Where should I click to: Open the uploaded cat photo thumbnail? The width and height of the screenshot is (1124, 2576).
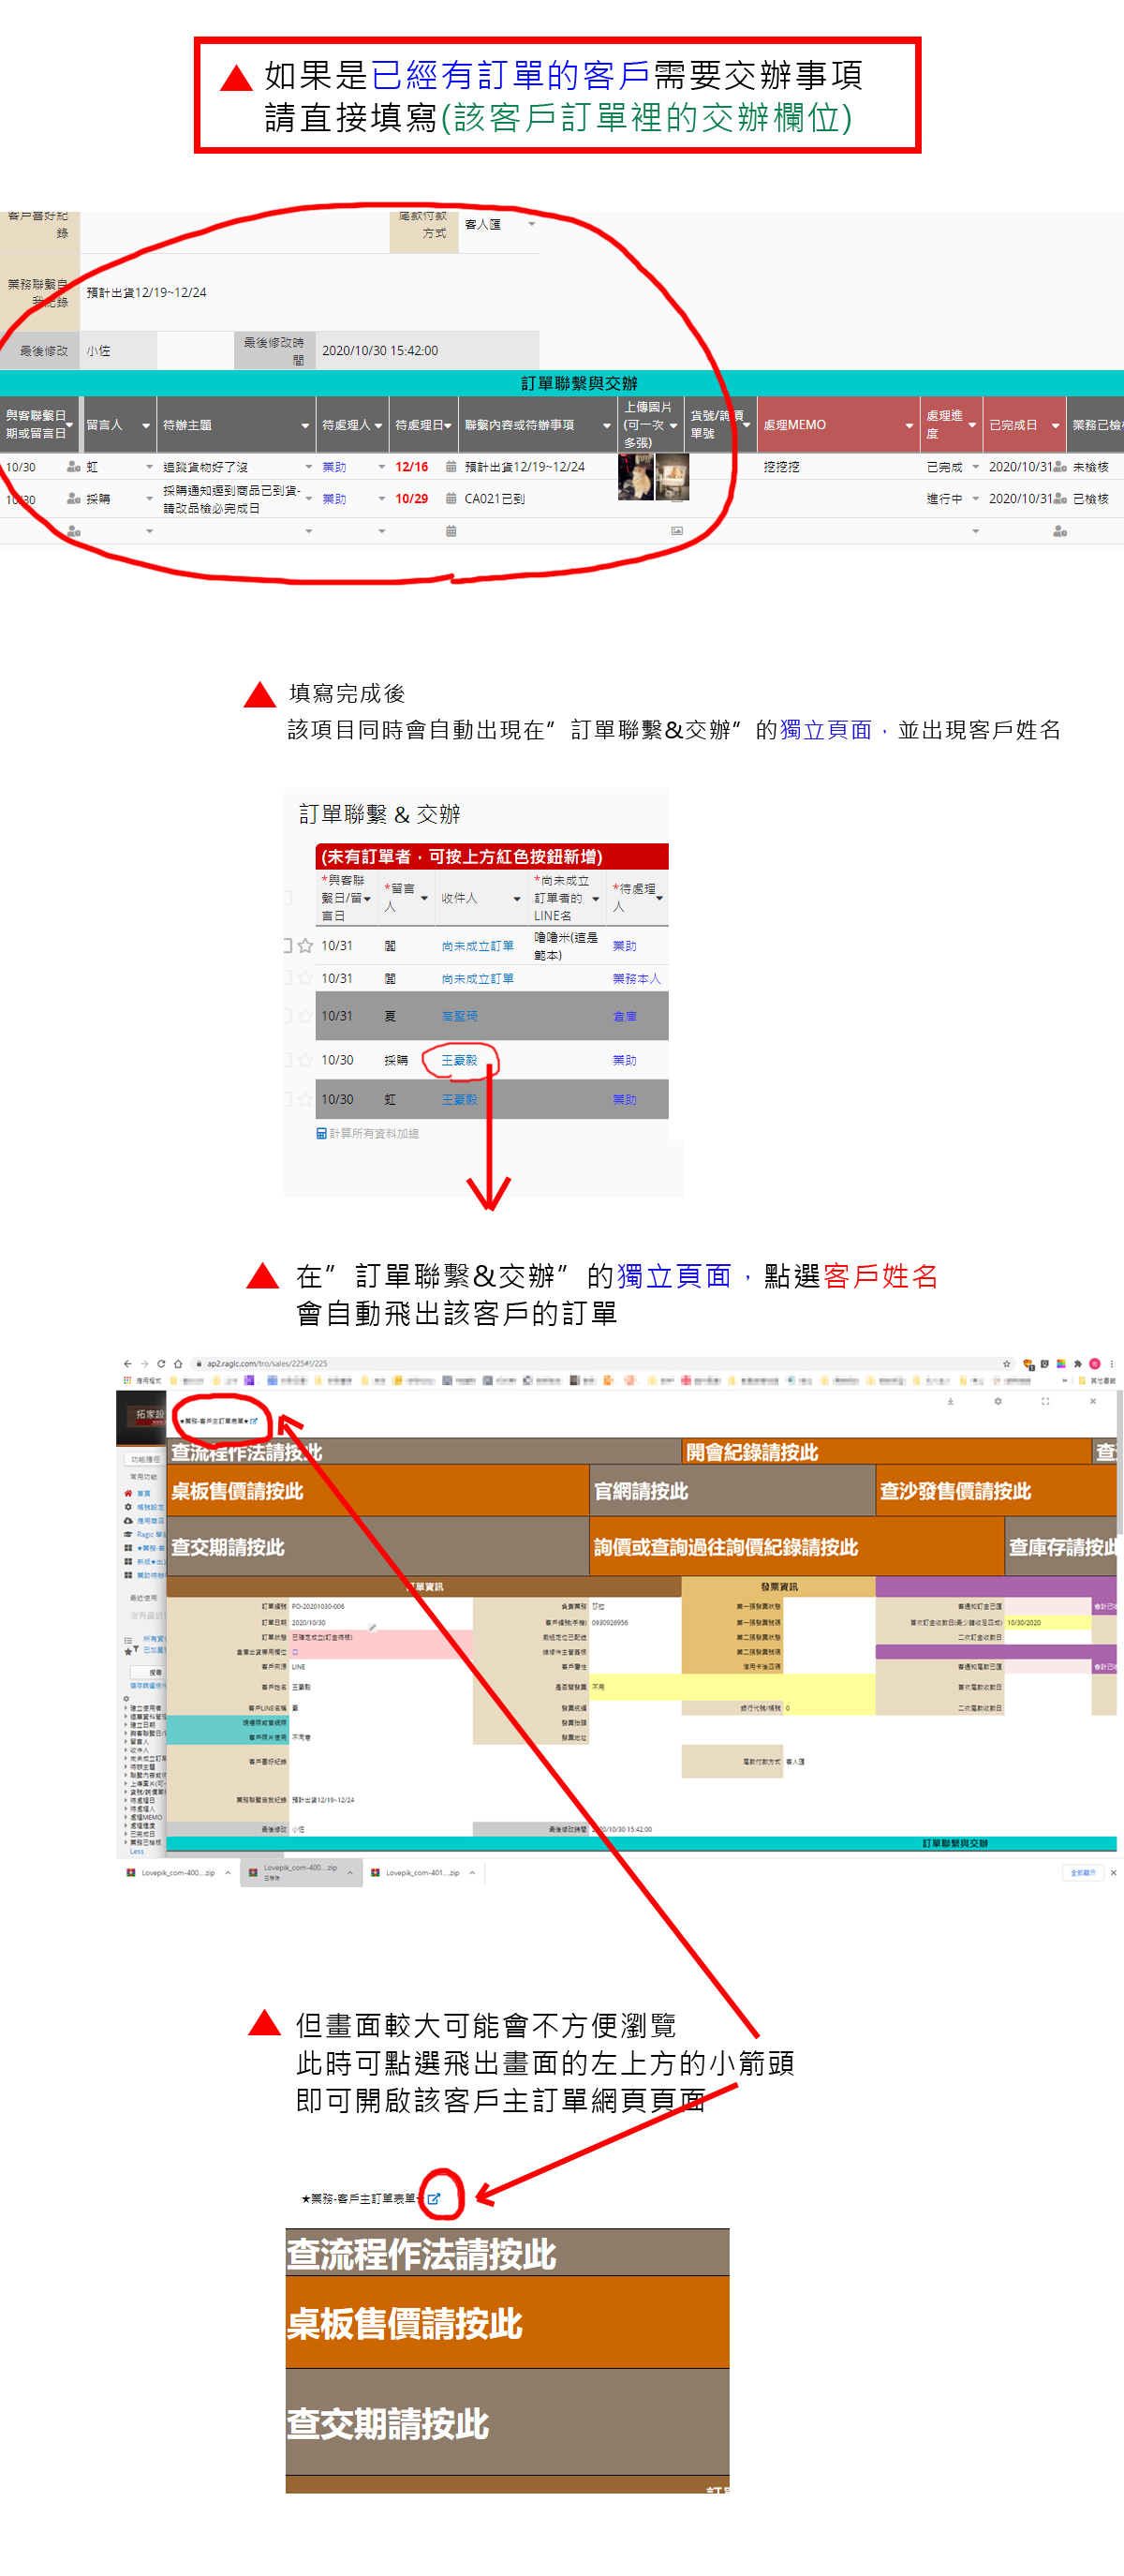(636, 476)
